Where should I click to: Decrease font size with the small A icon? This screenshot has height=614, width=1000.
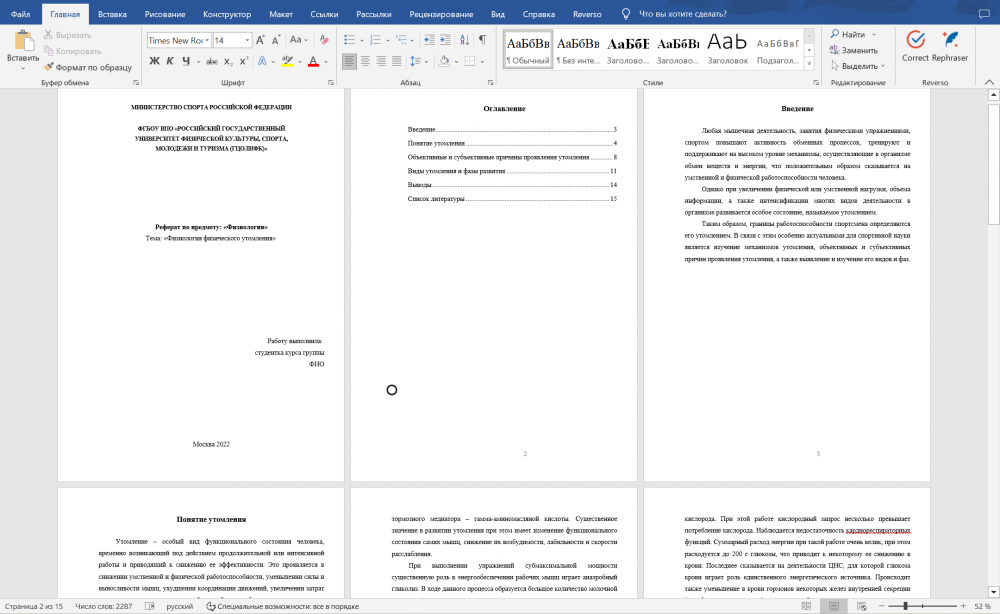pos(276,40)
